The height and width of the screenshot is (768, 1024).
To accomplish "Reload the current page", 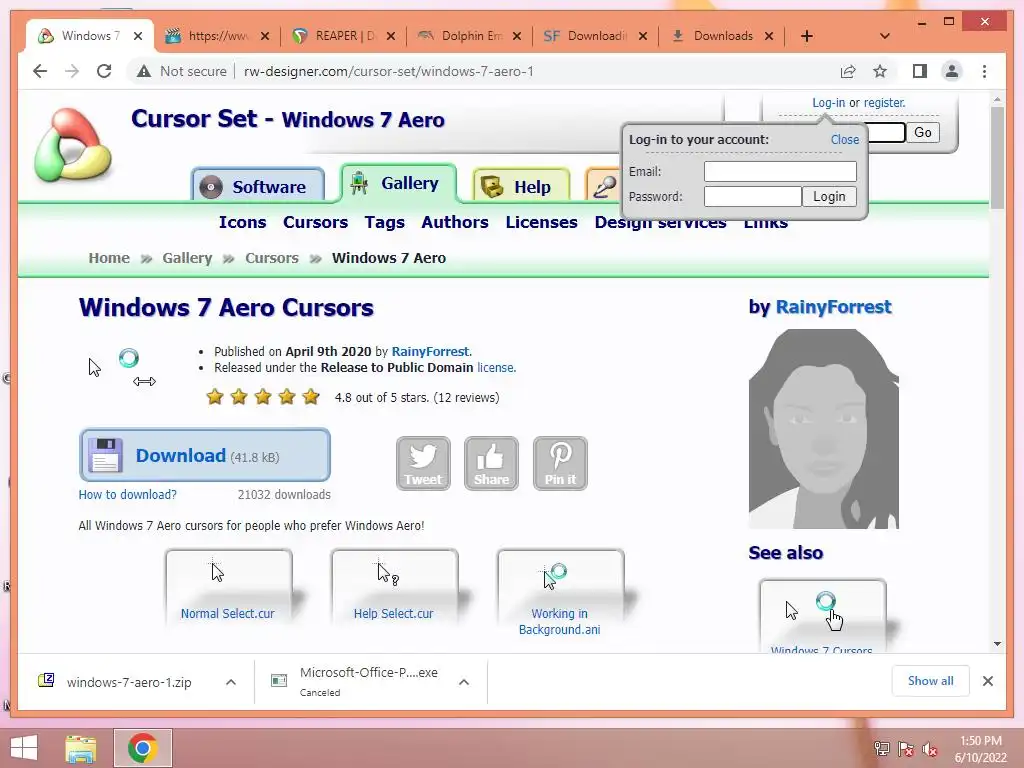I will click(104, 71).
